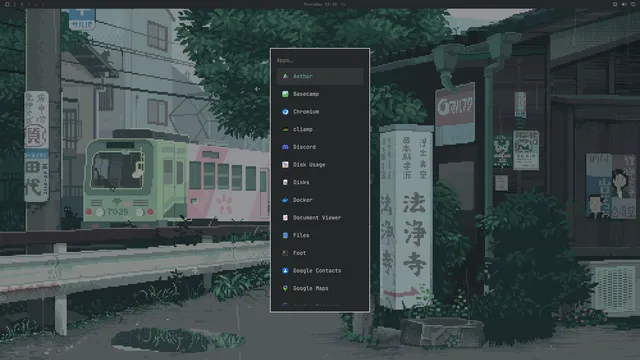This screenshot has height=360, width=640.
Task: Choose Files from the app list
Action: tap(320, 236)
